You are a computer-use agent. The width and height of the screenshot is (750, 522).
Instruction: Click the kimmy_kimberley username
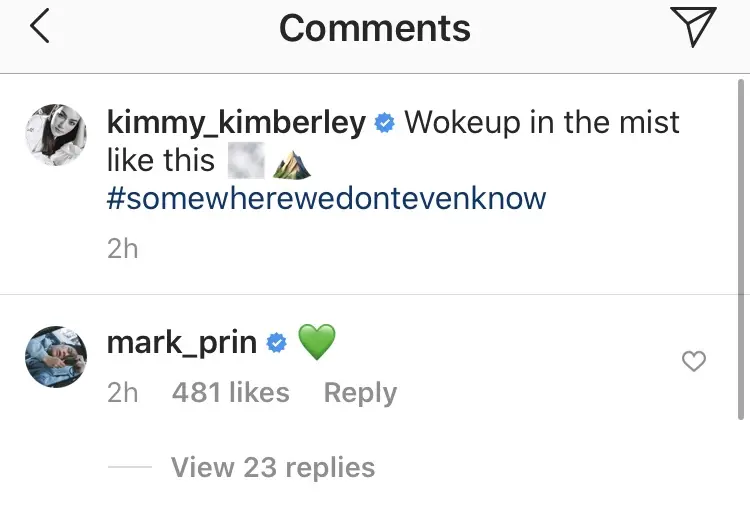(236, 123)
